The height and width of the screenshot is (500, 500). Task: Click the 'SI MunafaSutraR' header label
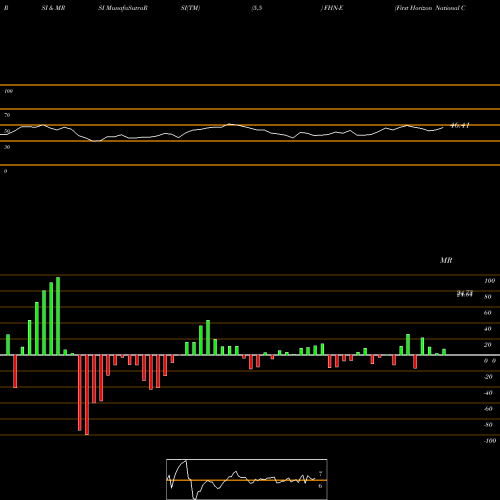123,8
